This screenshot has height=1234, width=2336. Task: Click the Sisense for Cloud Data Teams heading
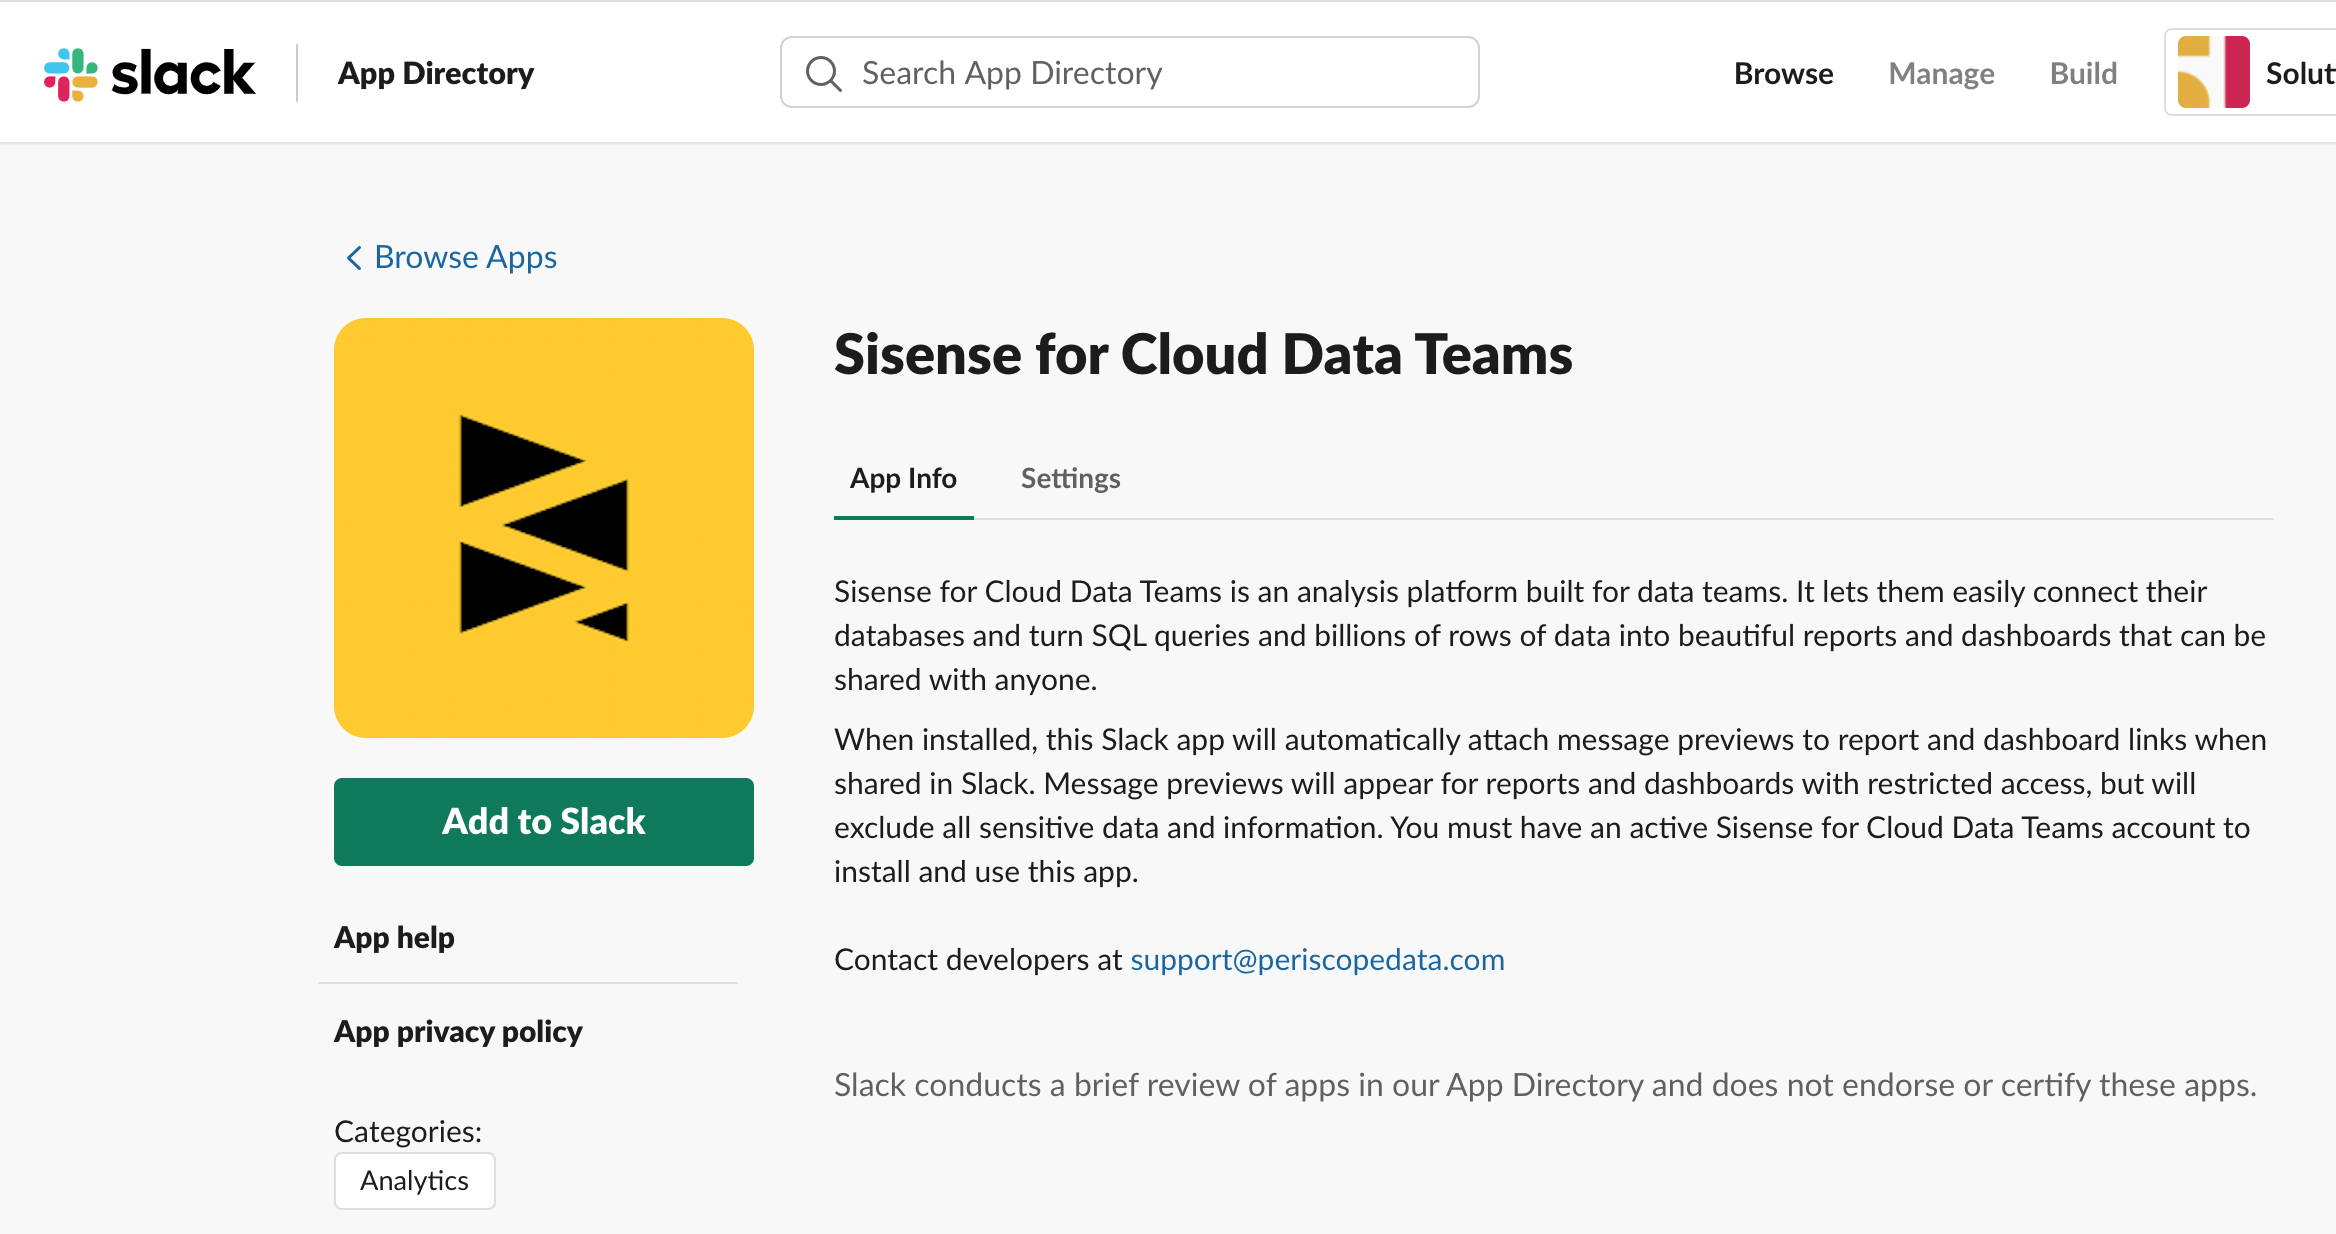coord(1203,355)
